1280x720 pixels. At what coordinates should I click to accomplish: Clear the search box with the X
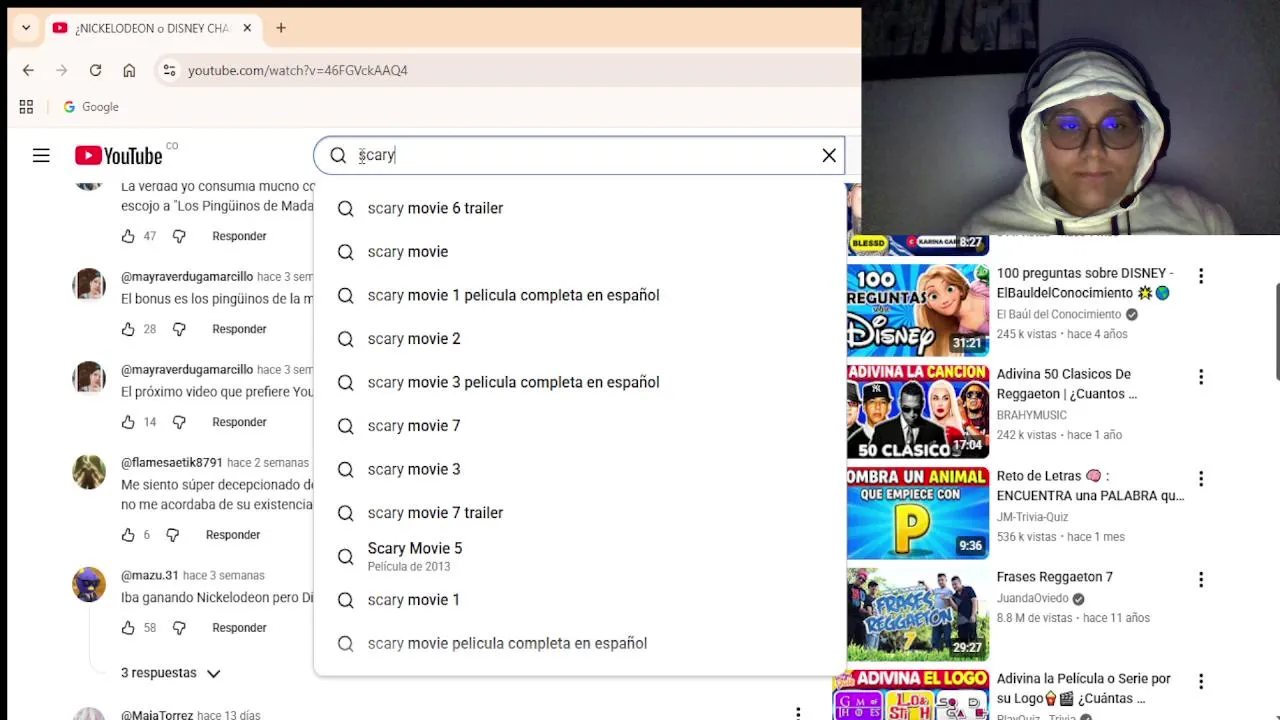(x=829, y=155)
